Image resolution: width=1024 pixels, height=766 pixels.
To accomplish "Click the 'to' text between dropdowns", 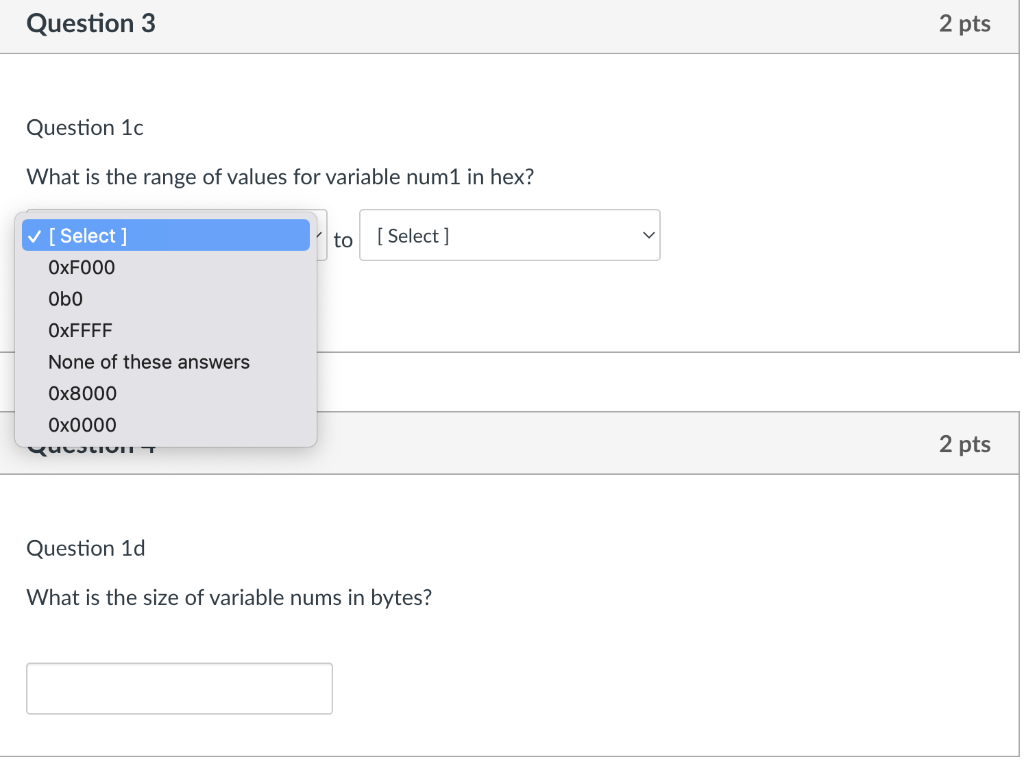I will pyautogui.click(x=343, y=240).
